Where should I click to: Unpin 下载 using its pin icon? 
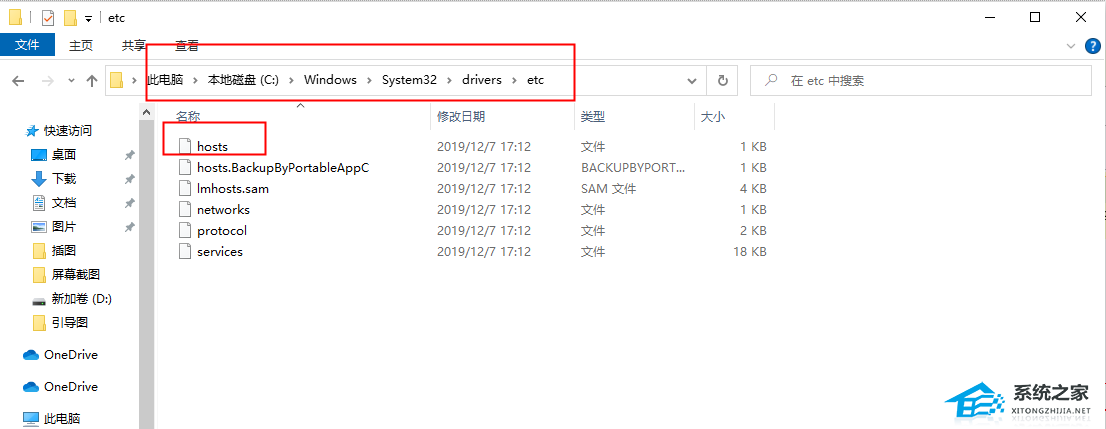click(x=129, y=179)
